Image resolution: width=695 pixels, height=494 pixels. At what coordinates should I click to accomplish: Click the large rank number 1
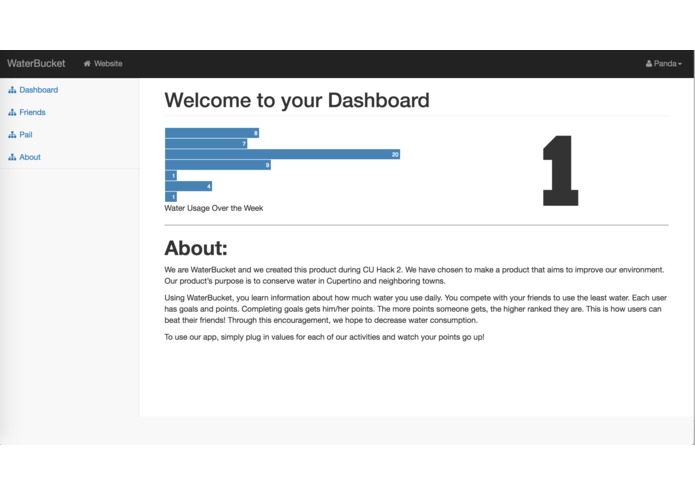point(560,171)
